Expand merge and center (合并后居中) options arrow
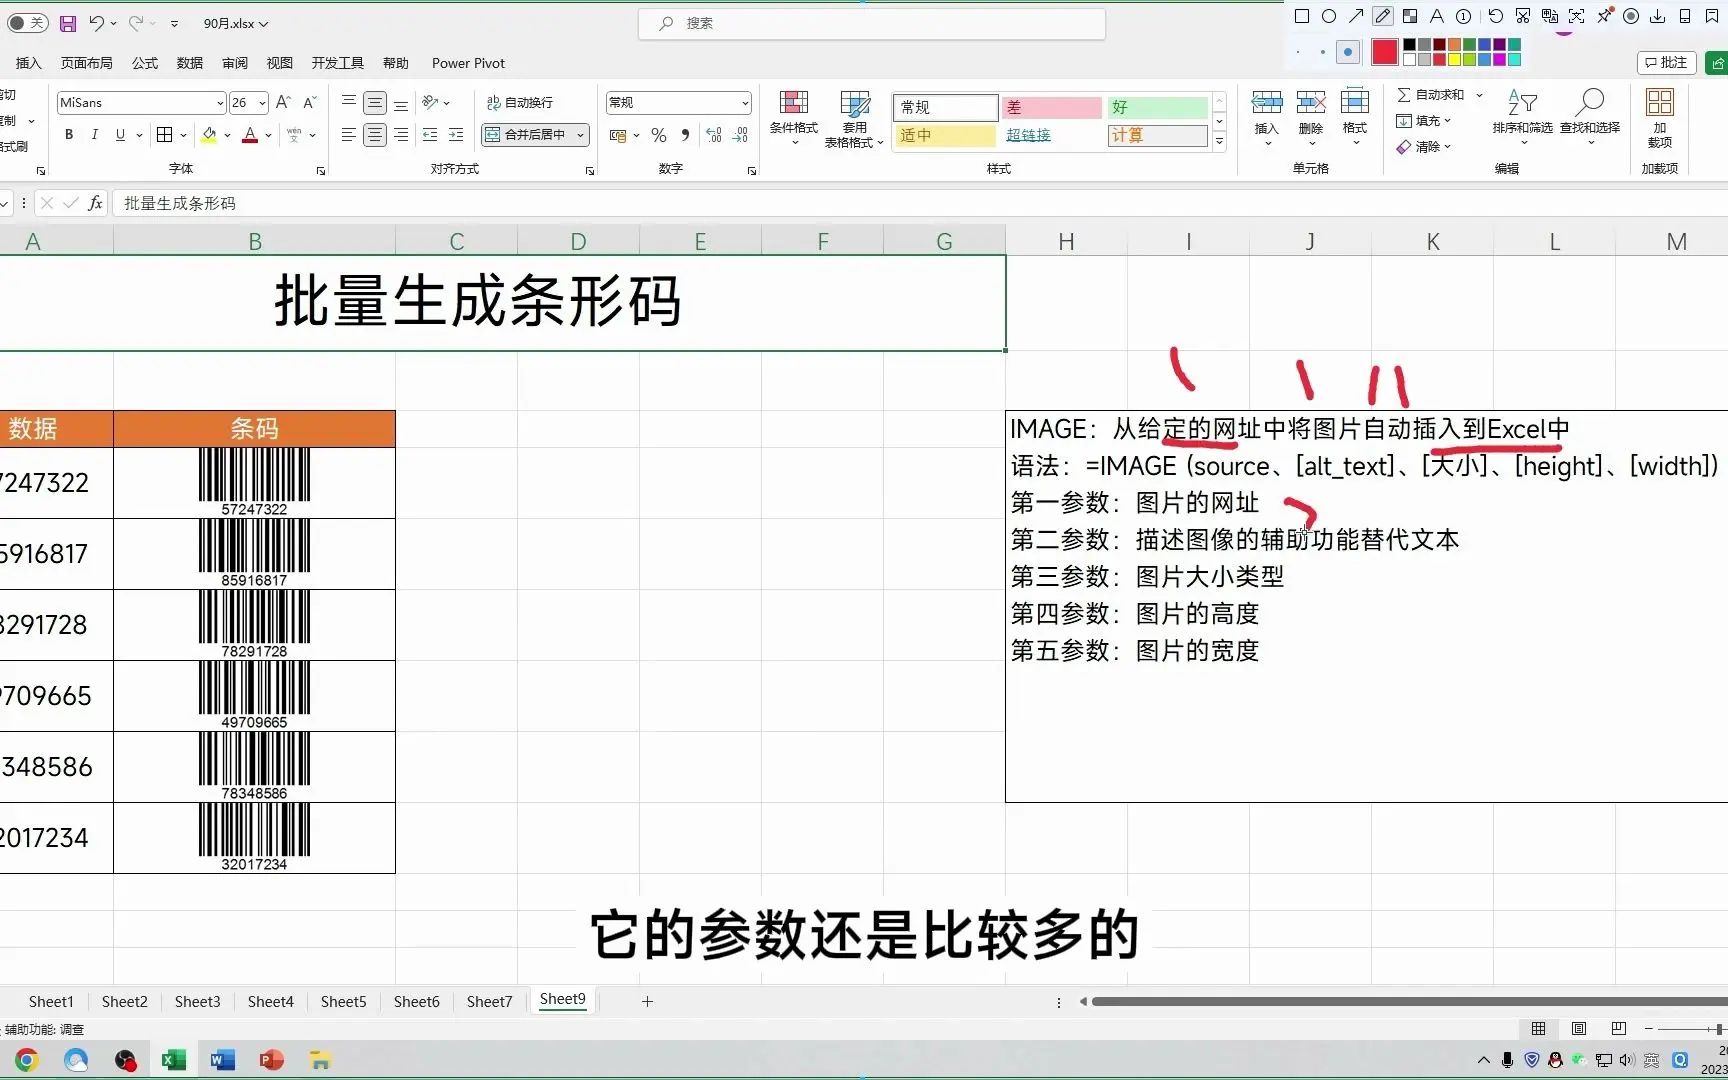Image resolution: width=1728 pixels, height=1080 pixels. [580, 135]
